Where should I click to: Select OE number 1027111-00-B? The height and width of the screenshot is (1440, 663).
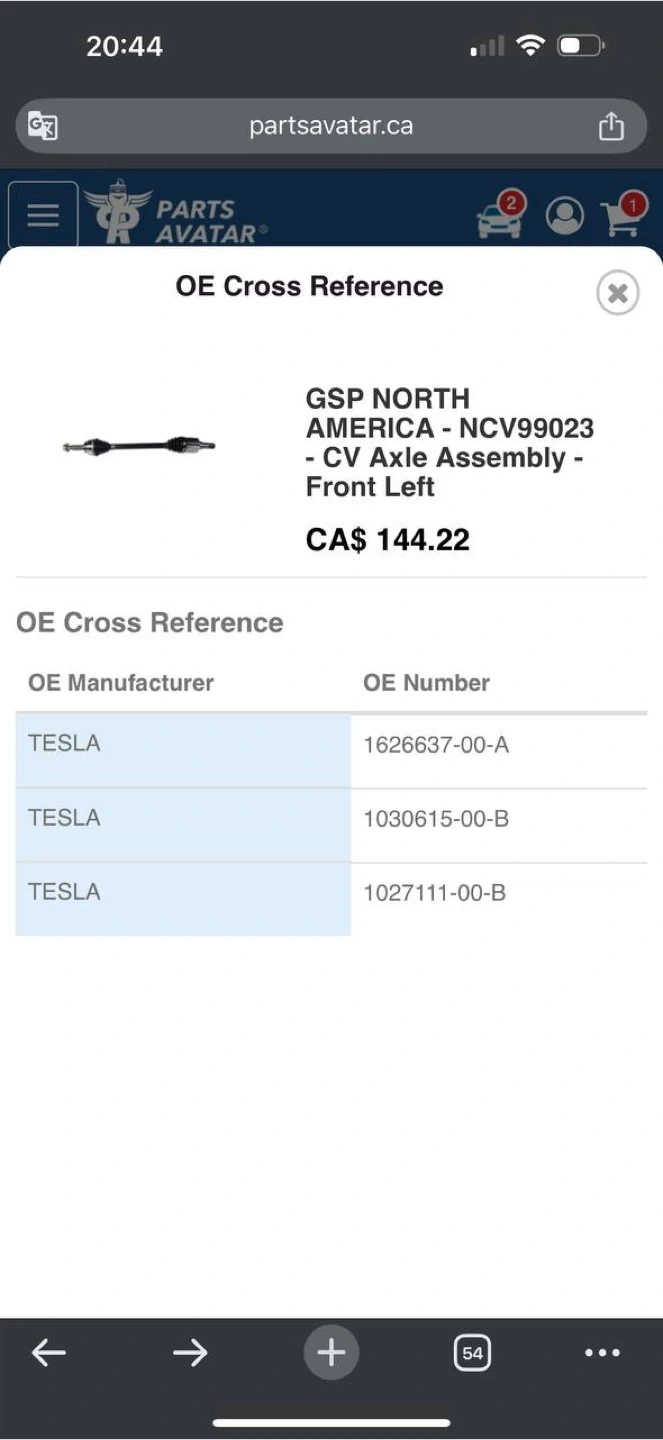(434, 893)
